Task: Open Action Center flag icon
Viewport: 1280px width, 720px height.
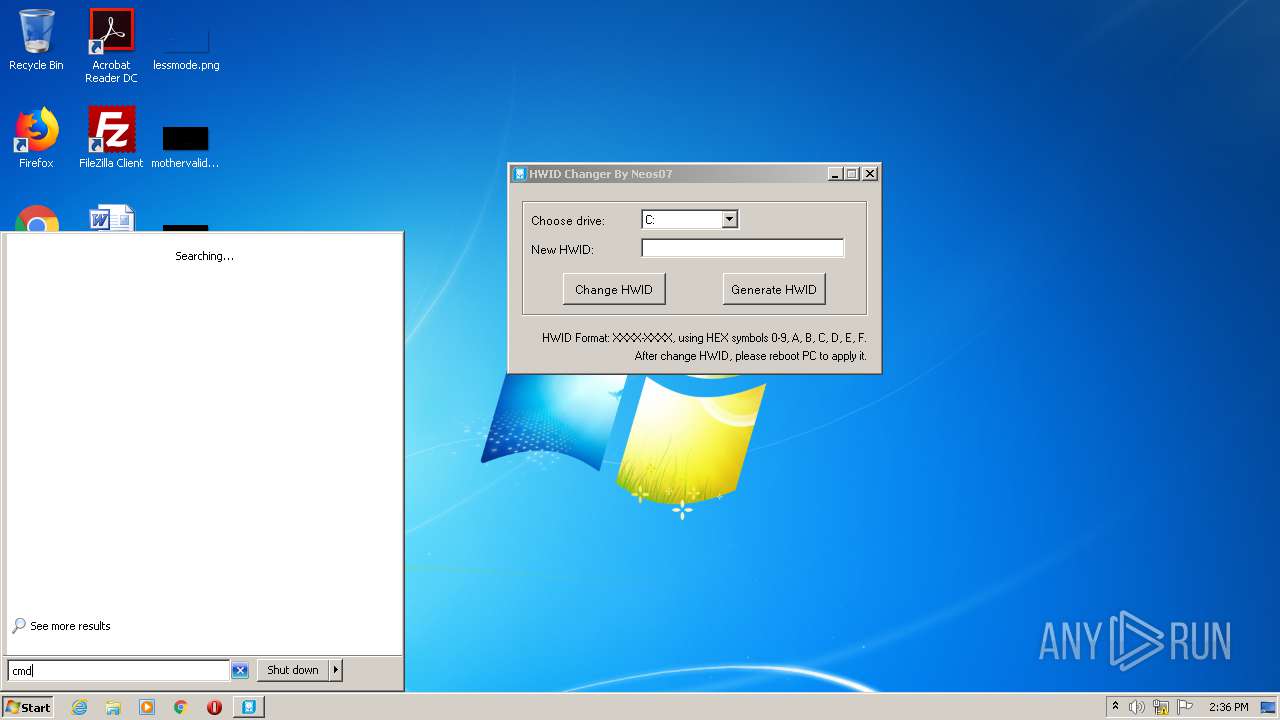Action: tap(1185, 707)
